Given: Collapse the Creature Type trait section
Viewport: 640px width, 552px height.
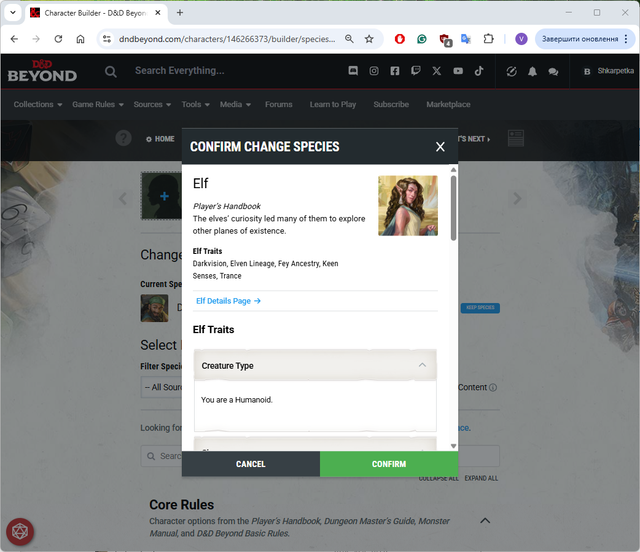Looking at the screenshot, I should [422, 366].
